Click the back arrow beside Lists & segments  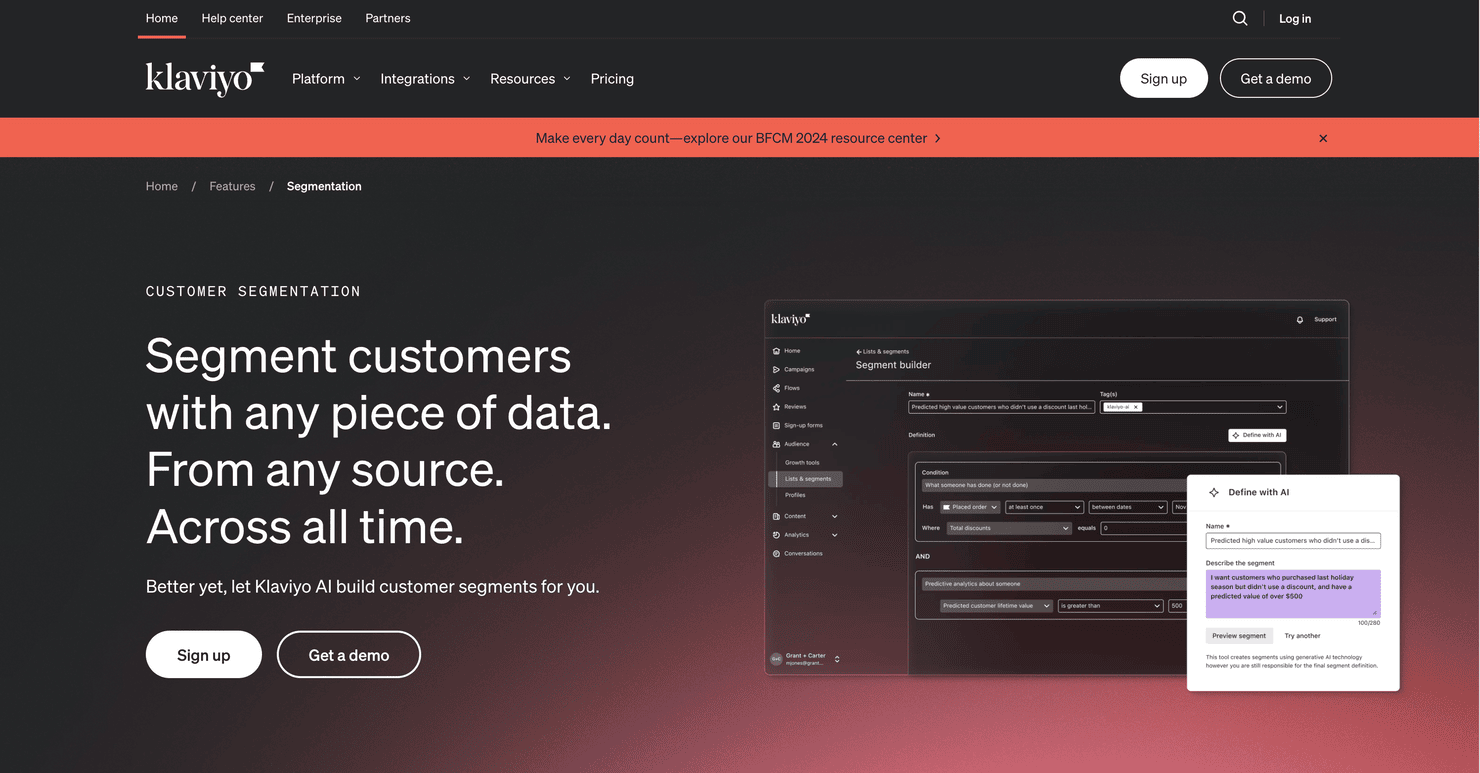tap(859, 352)
